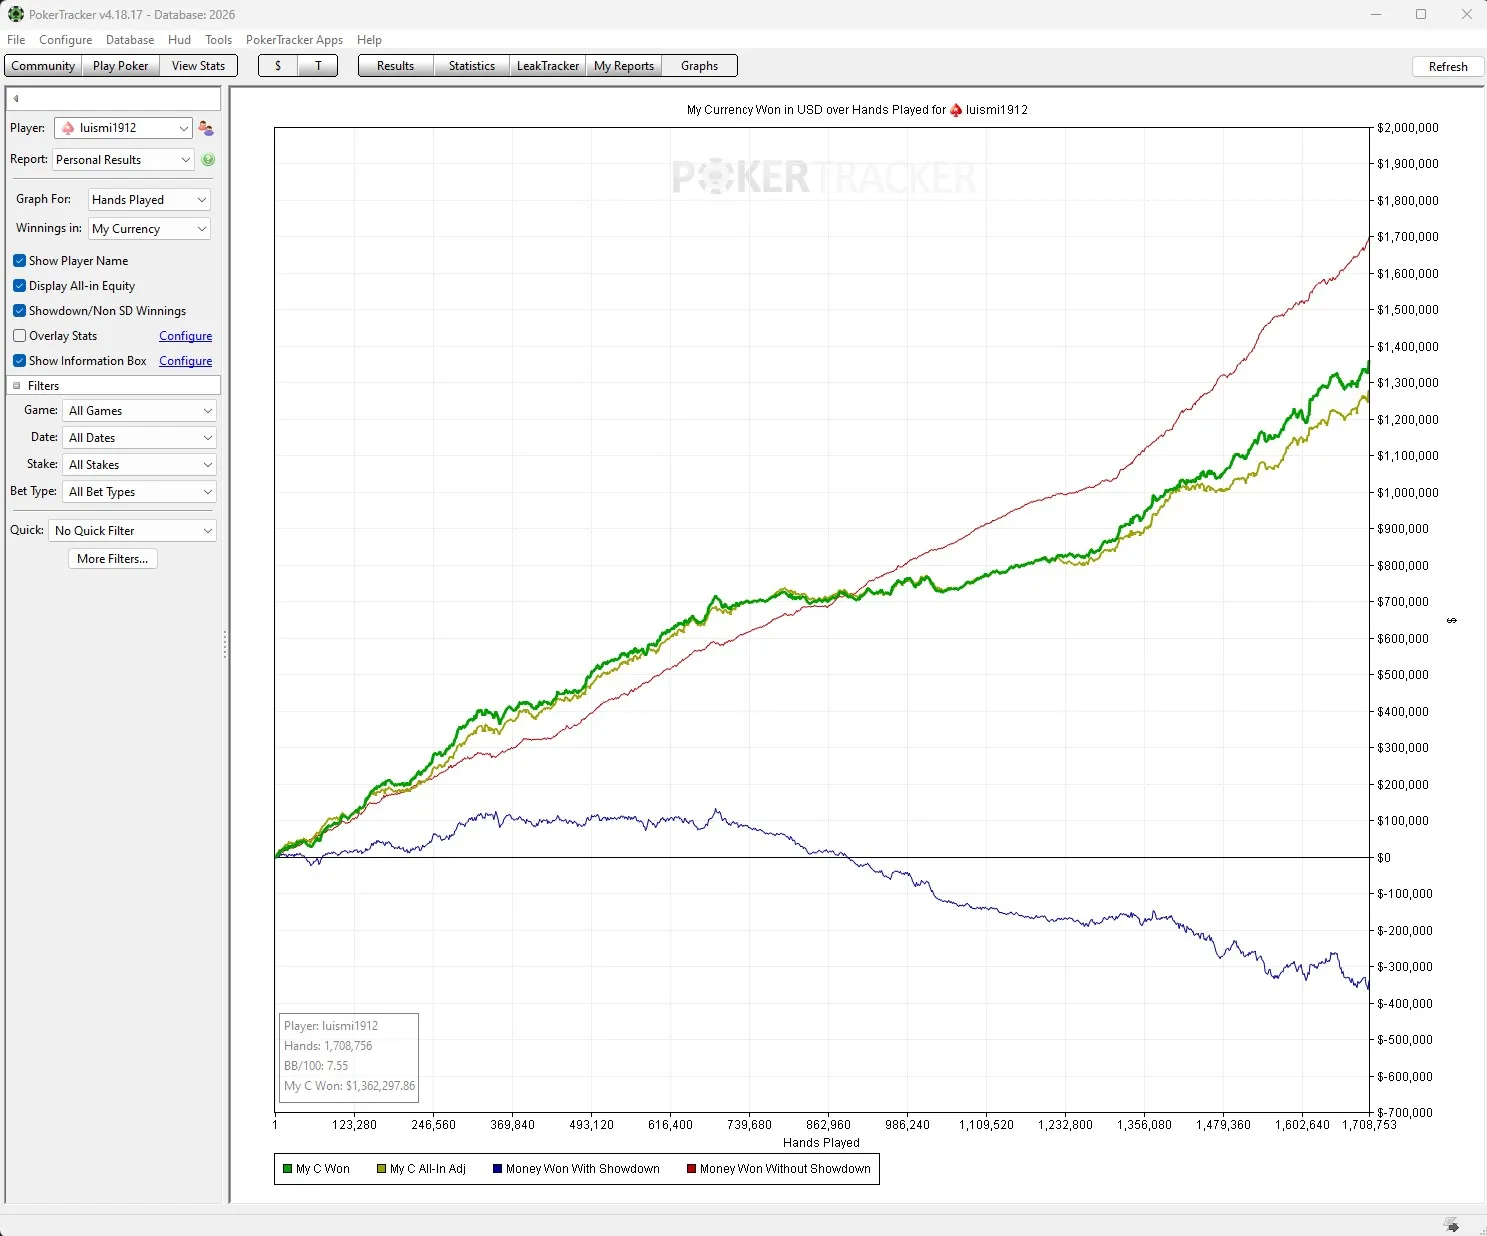The image size is (1487, 1236).
Task: Open the Date filter dropdown
Action: (x=140, y=438)
